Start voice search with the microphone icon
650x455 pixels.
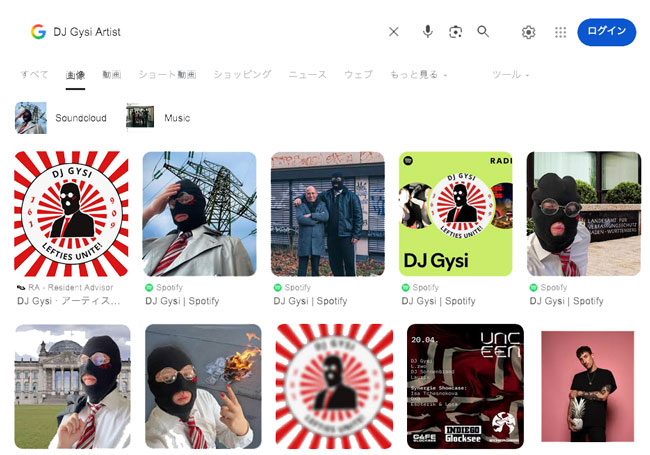click(427, 31)
